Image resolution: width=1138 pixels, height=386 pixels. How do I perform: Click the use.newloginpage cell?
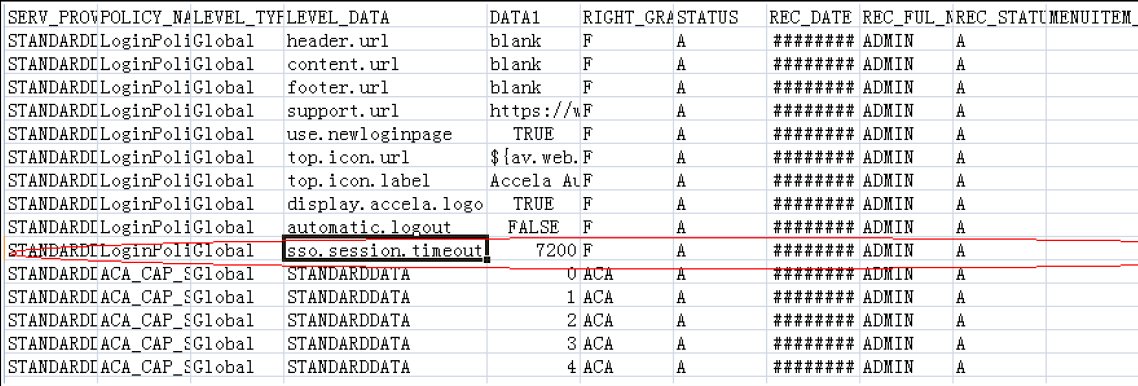[385, 134]
